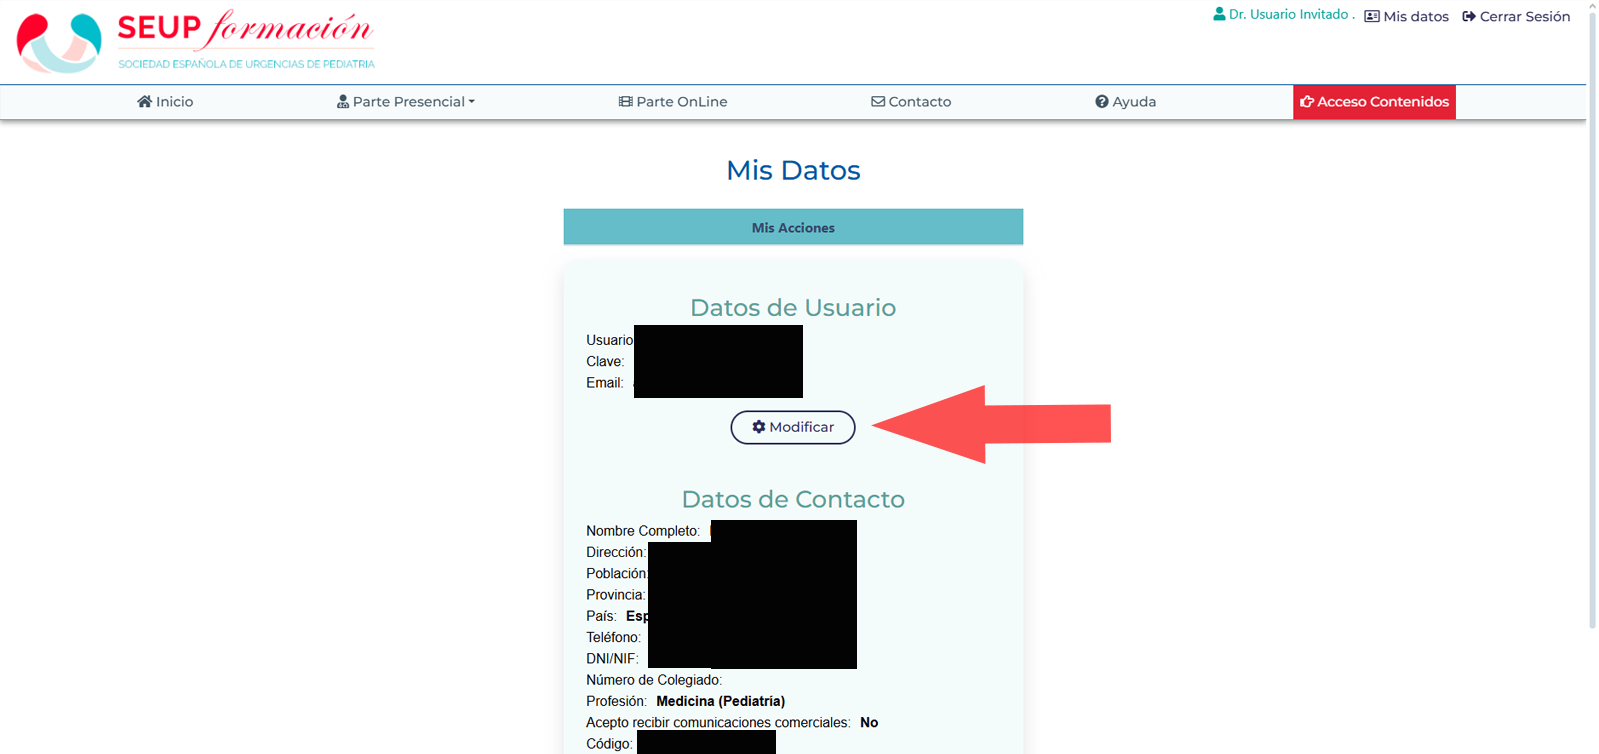Click the ID card icon beside Mis datos
The height and width of the screenshot is (754, 1599).
(1372, 17)
